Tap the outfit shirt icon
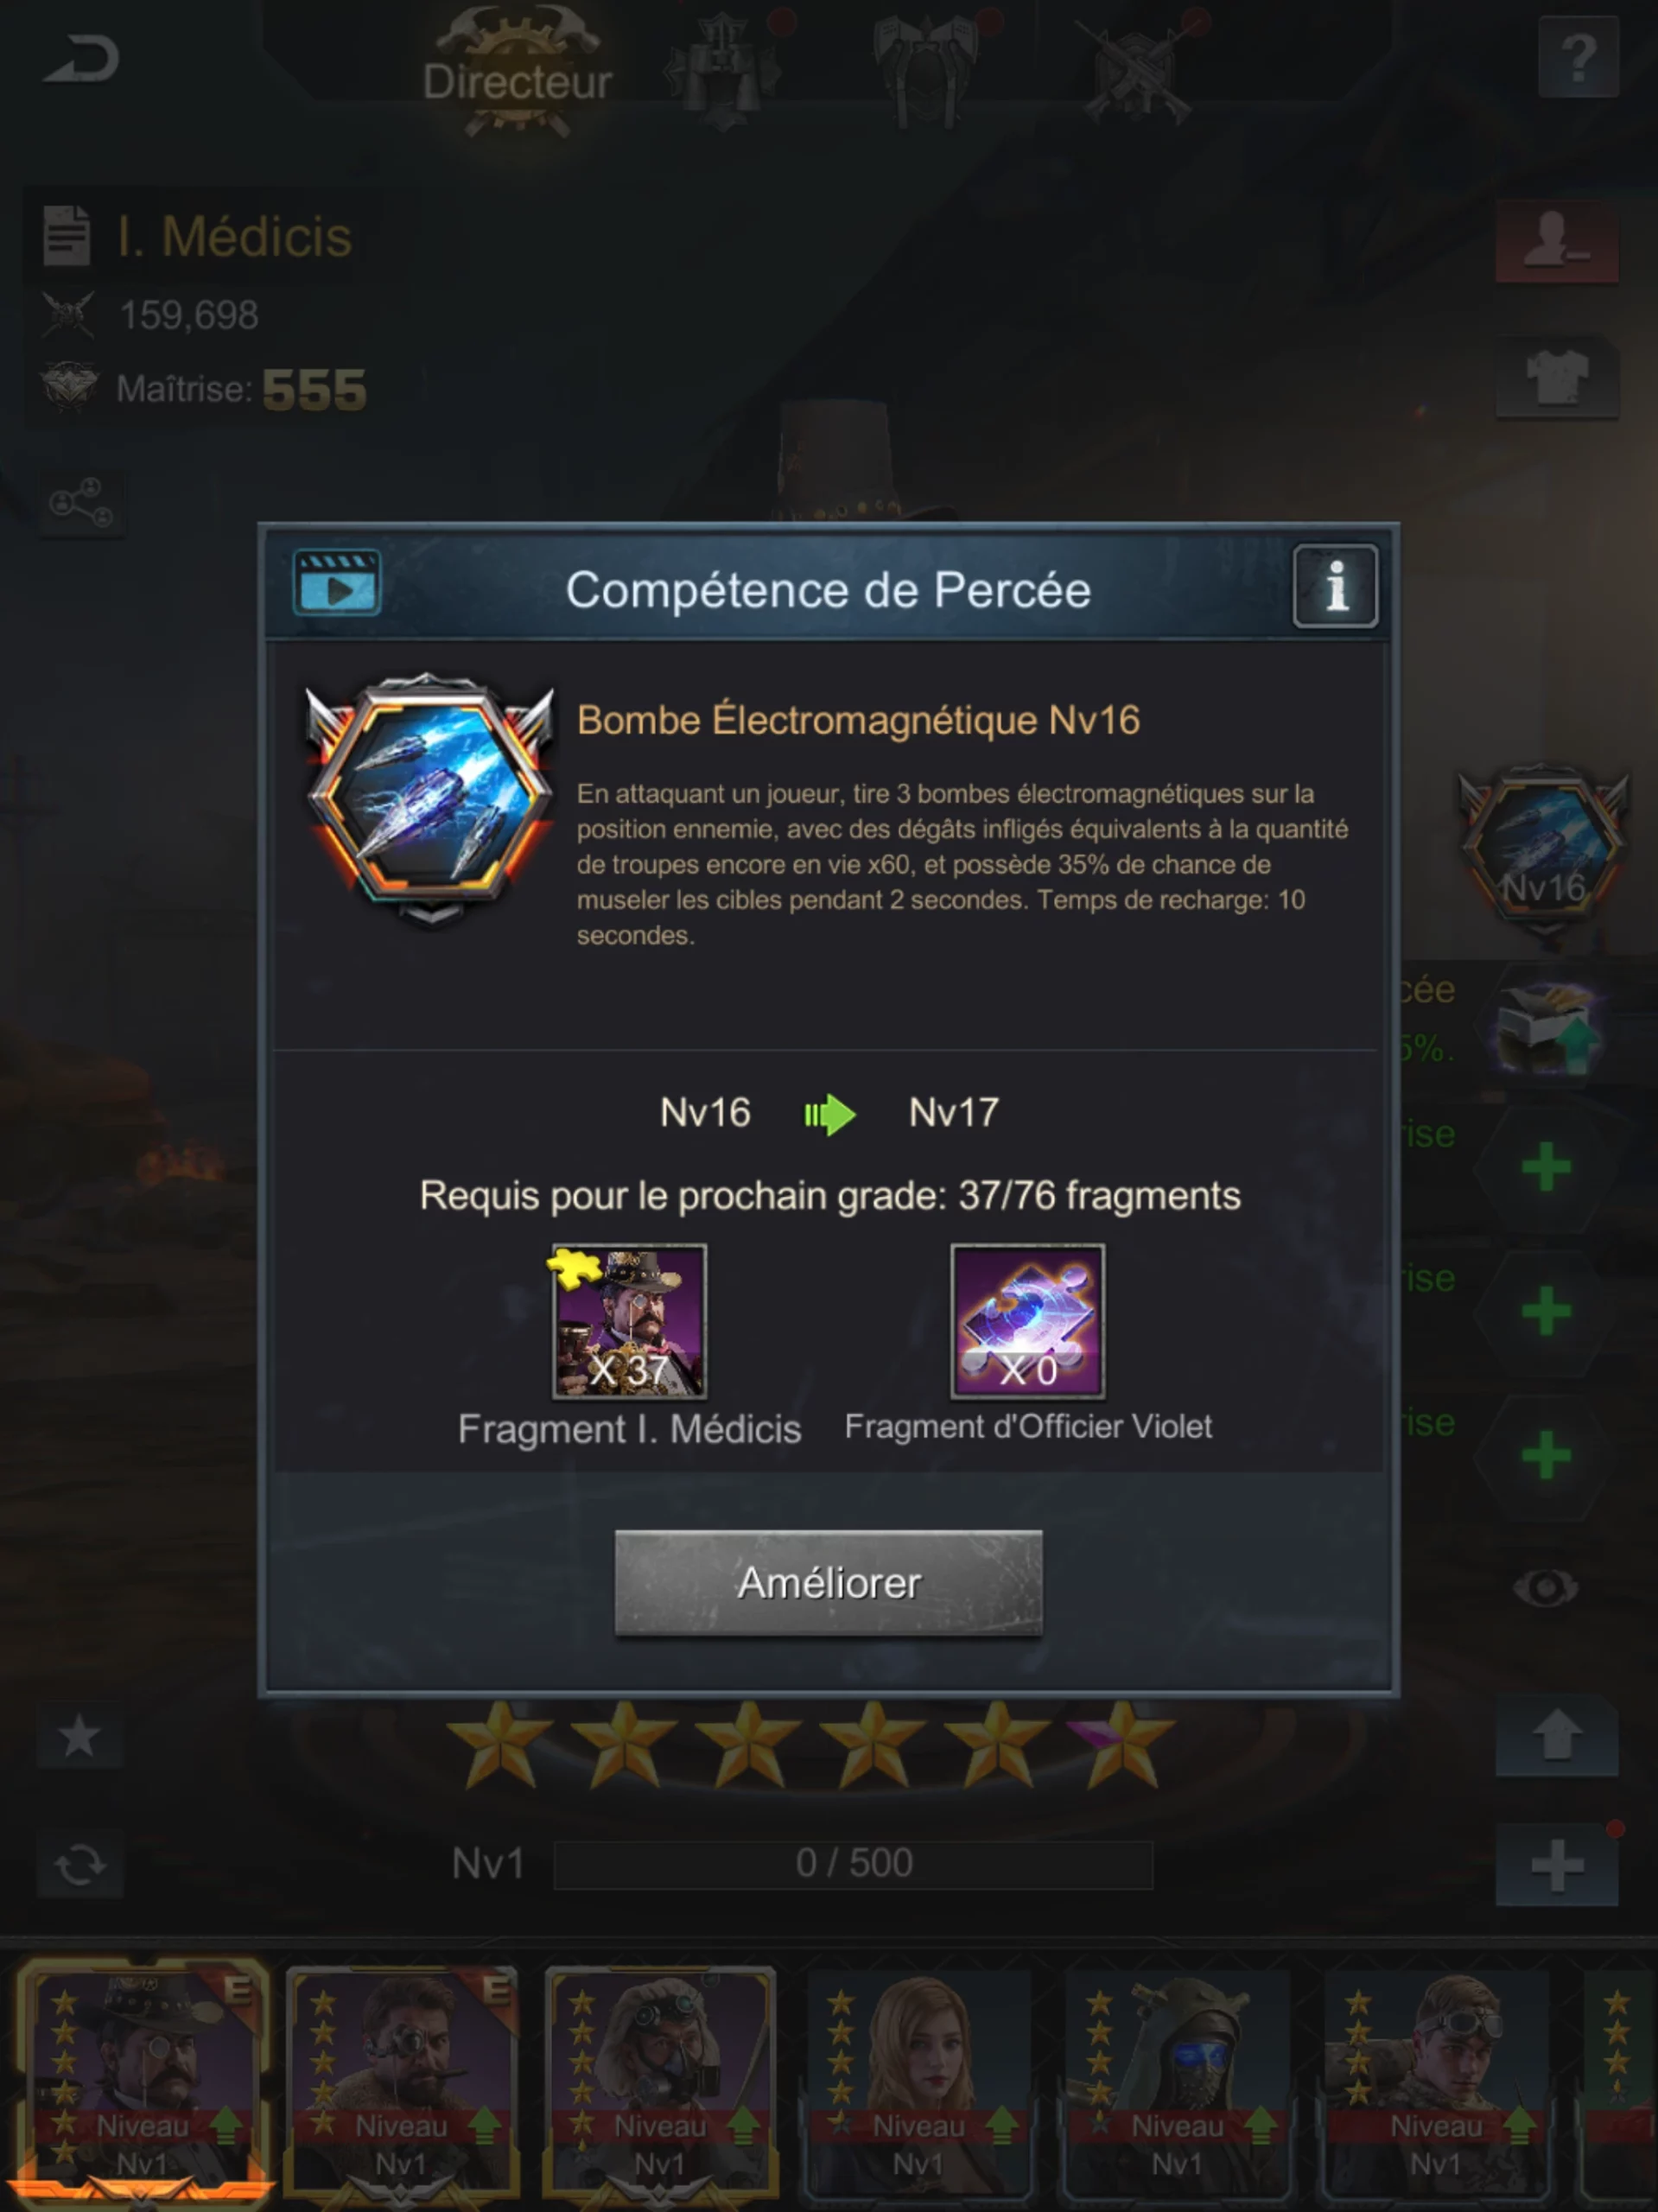1658x2212 pixels. (1556, 377)
